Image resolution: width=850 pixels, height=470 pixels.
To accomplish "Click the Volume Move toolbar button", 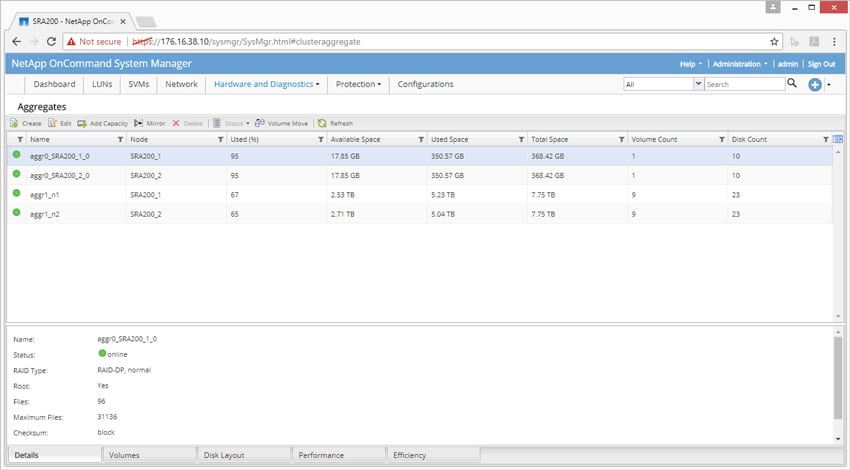I will pos(281,123).
